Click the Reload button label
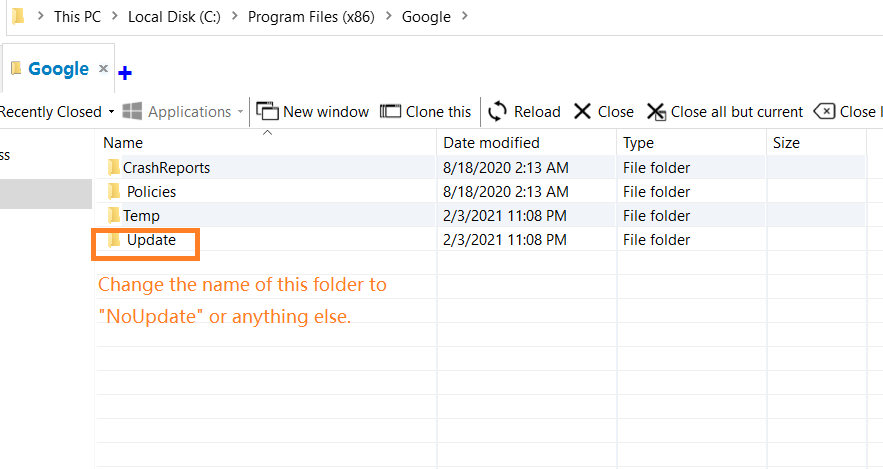883x469 pixels. pyautogui.click(x=537, y=111)
